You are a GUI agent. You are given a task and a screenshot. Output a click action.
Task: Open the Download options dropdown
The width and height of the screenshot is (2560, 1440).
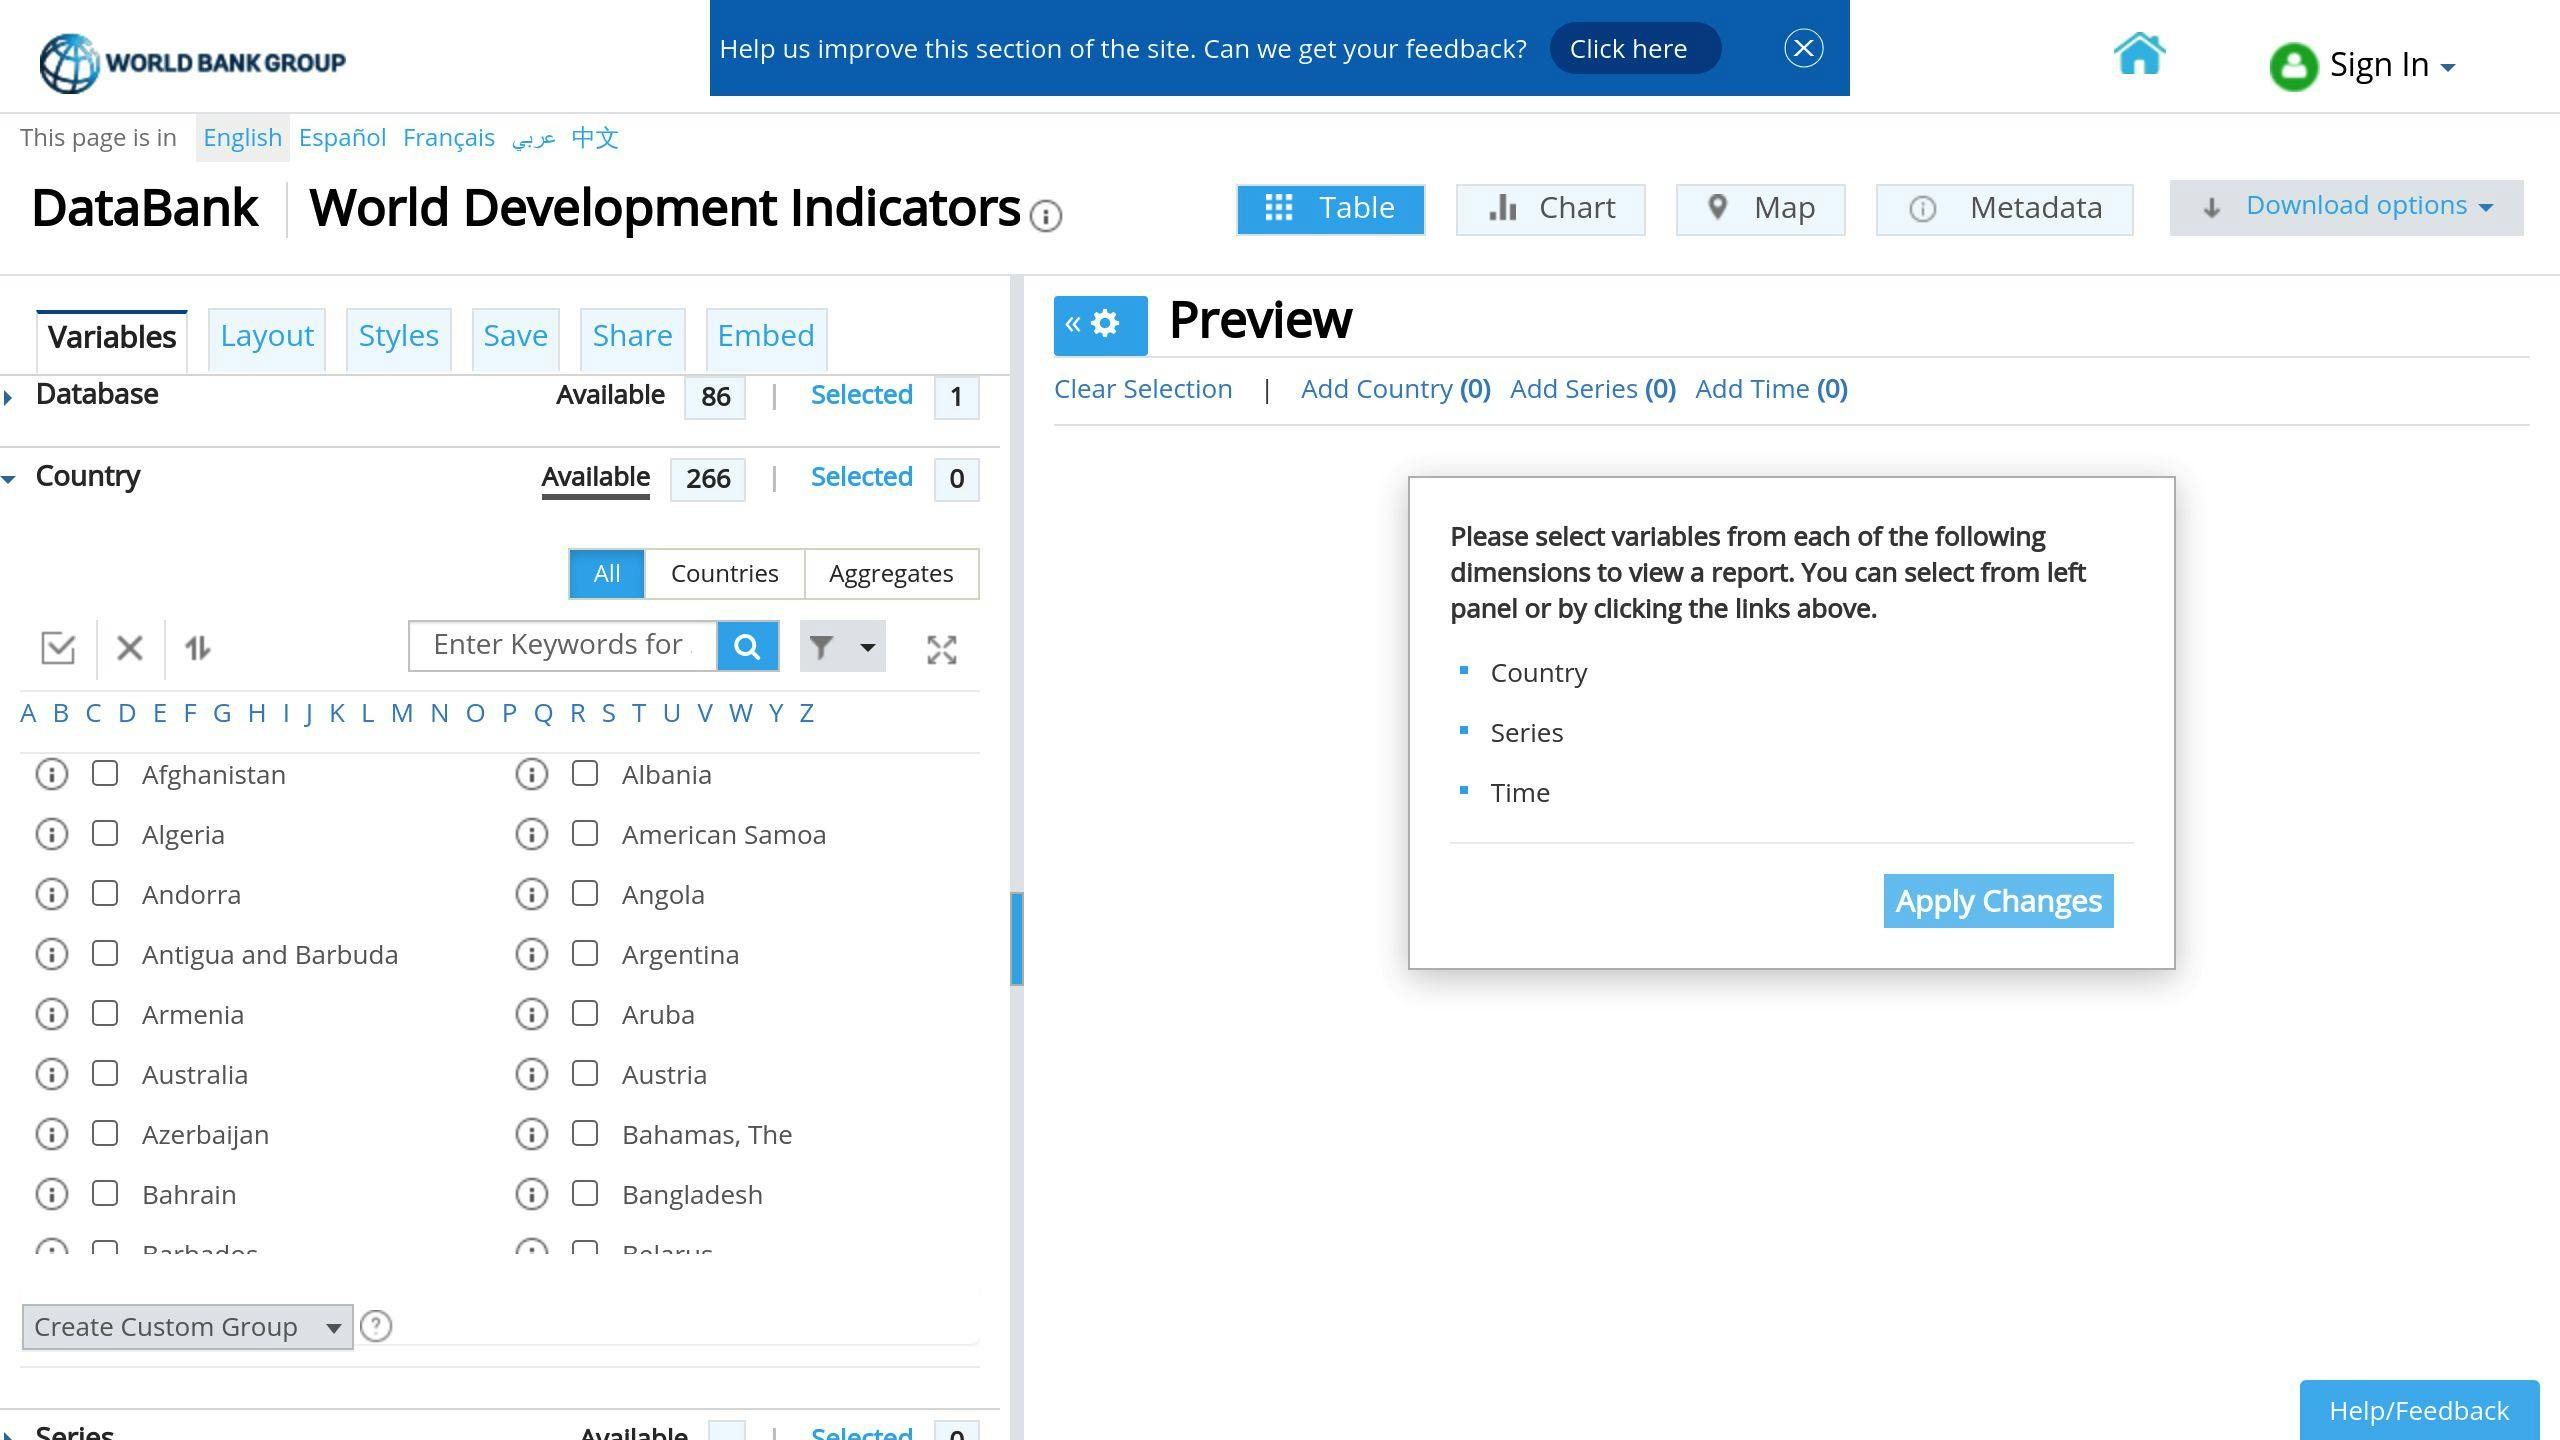(x=2346, y=207)
